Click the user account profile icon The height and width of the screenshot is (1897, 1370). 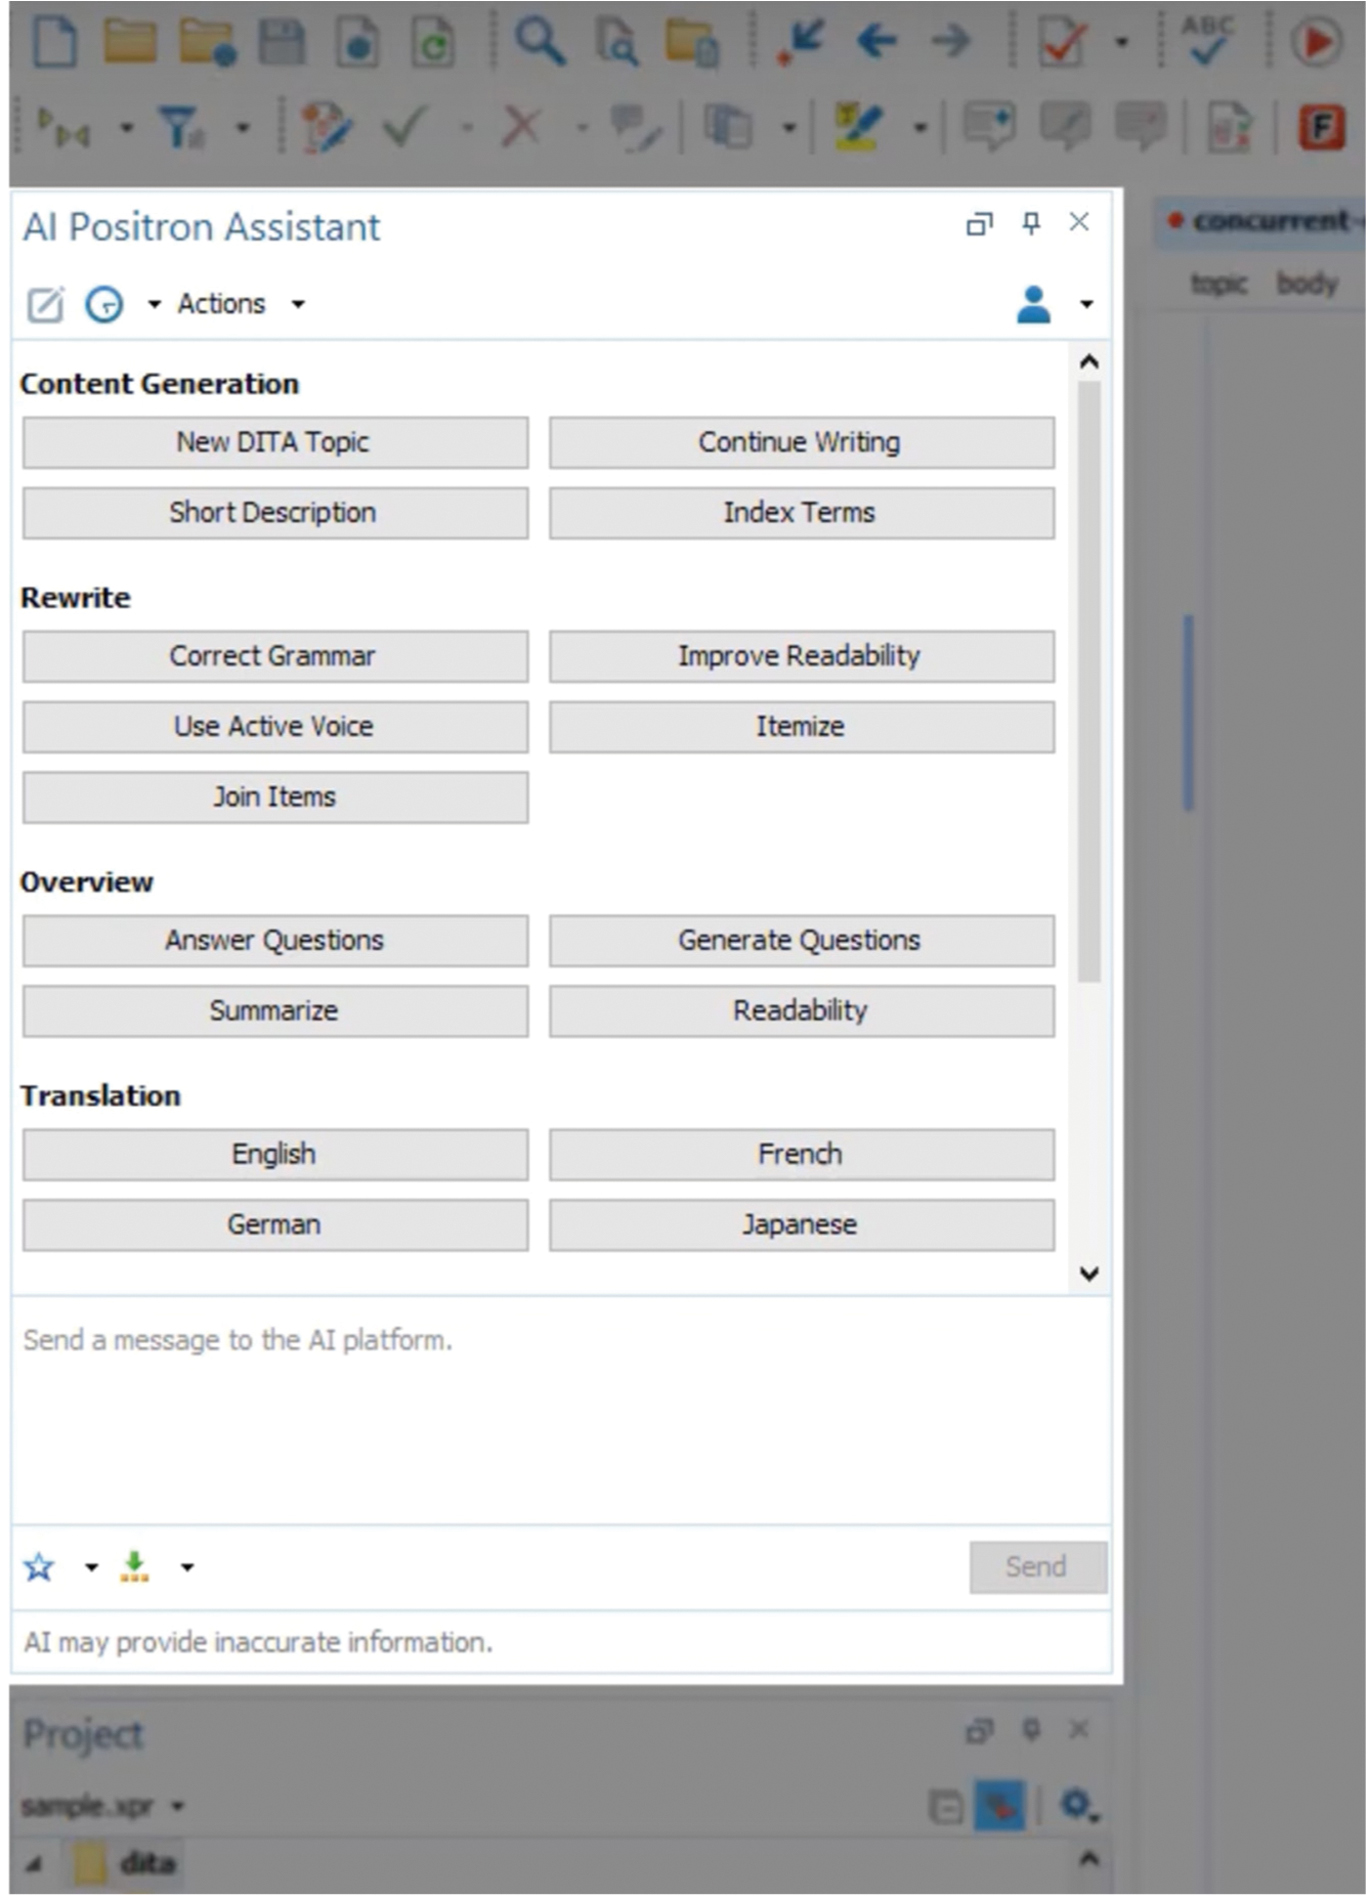click(x=1033, y=304)
